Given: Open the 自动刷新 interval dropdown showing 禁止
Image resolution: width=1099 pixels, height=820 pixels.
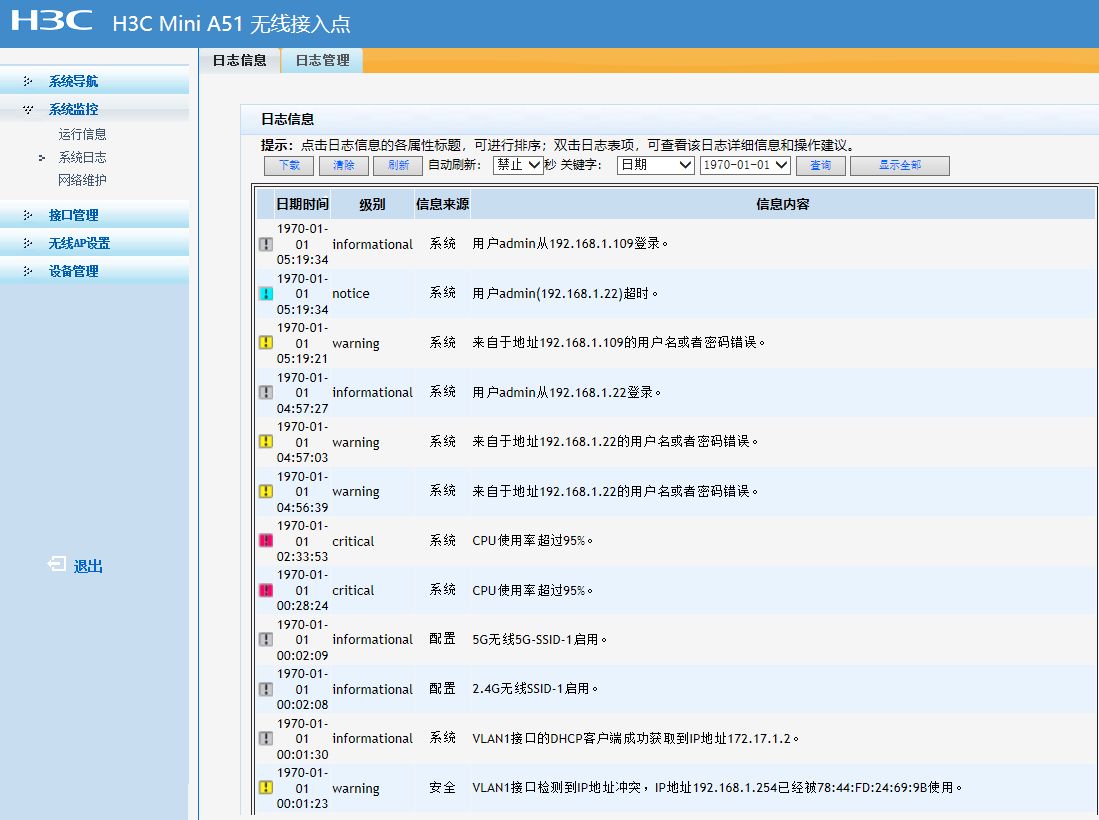Looking at the screenshot, I should [518, 165].
